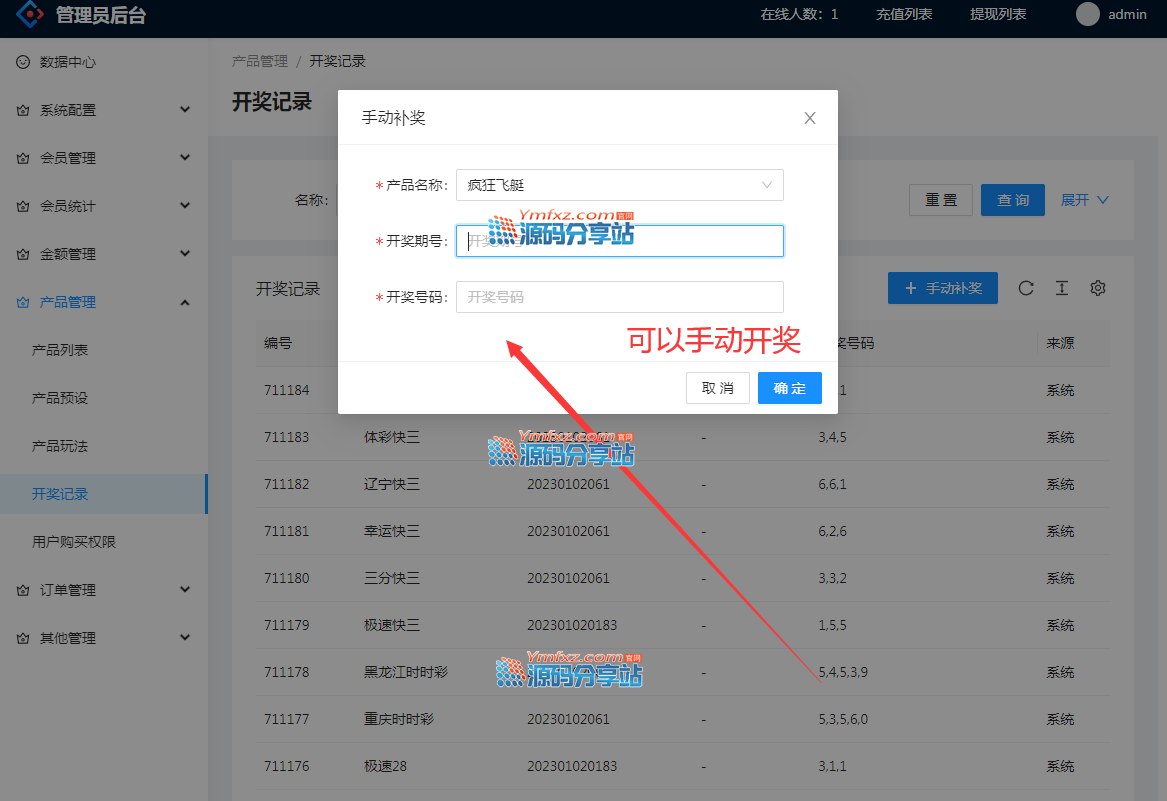1167x801 pixels.
Task: Click the logo icon beside 管理员后台
Action: coord(30,14)
